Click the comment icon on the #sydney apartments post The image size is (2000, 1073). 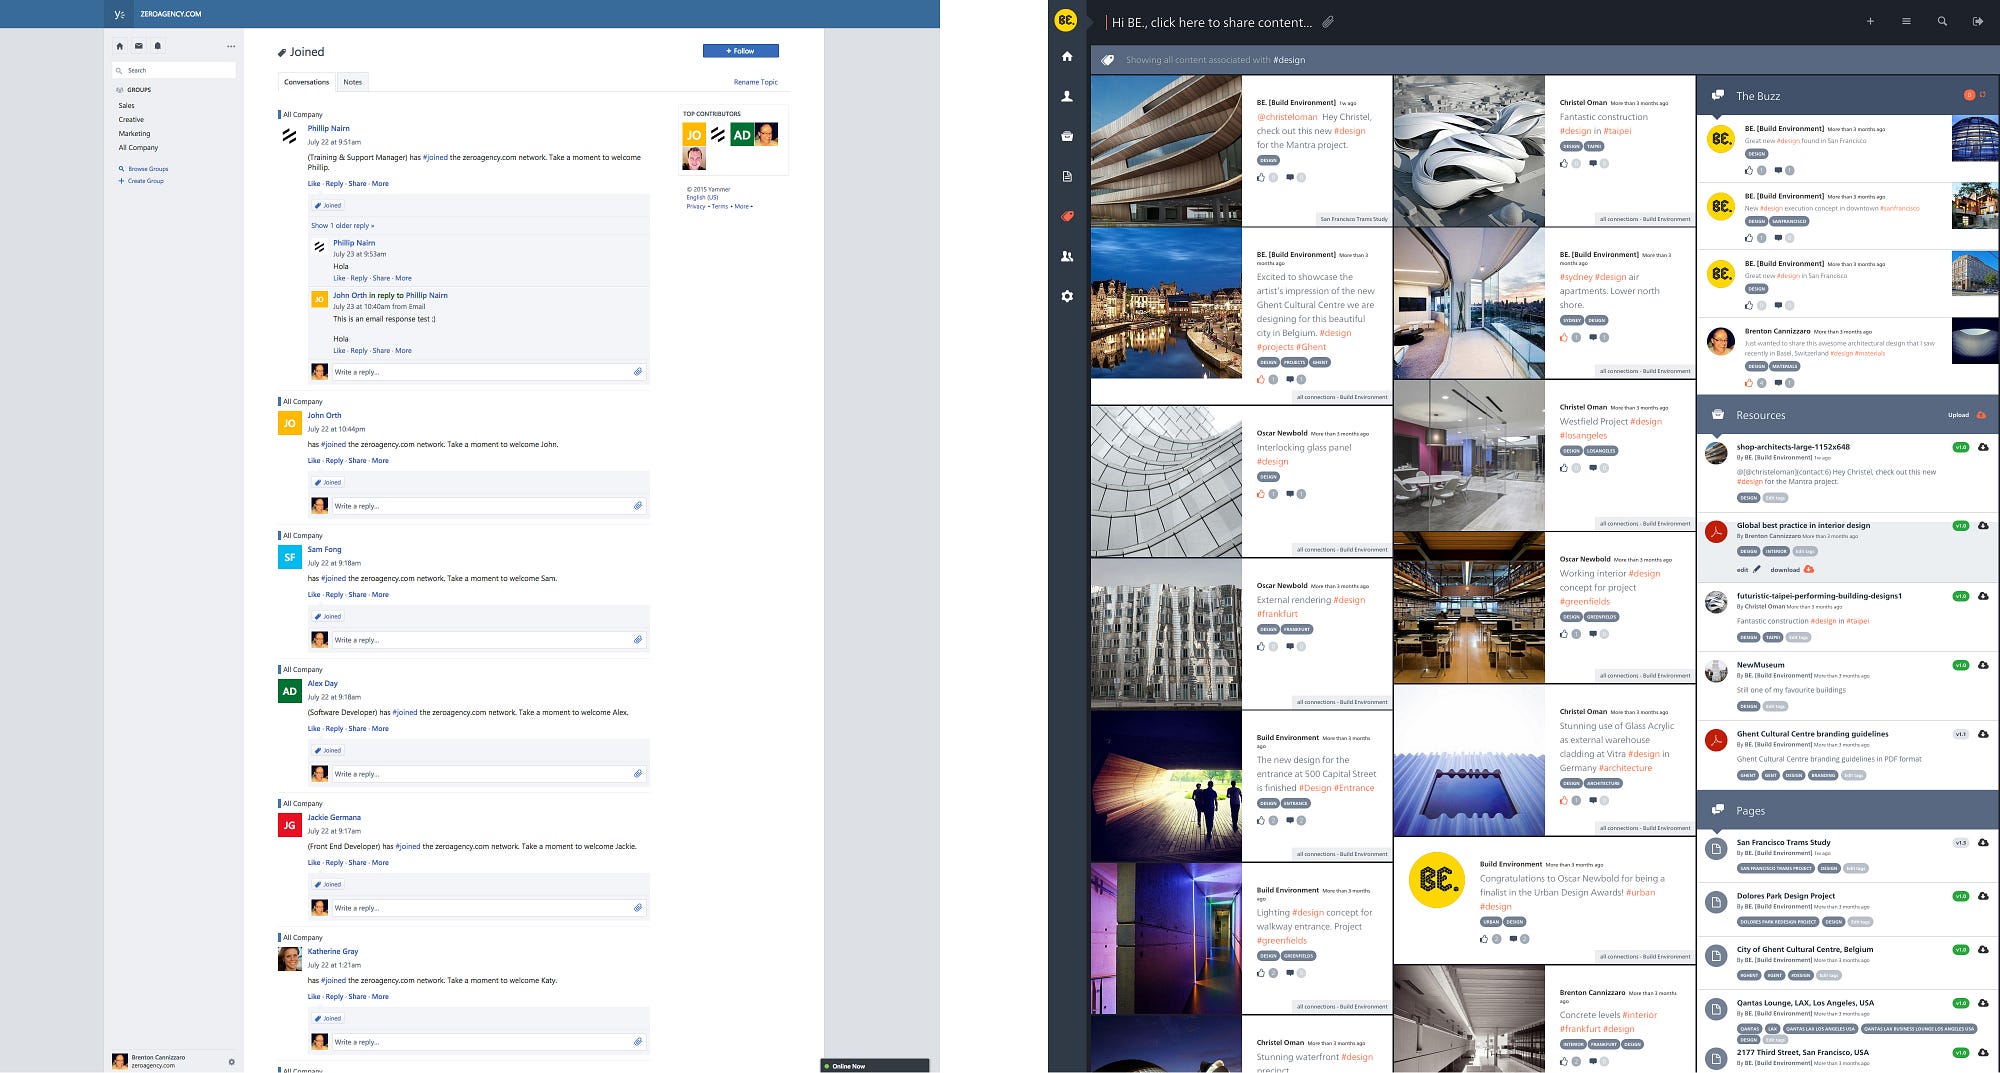click(x=1593, y=337)
